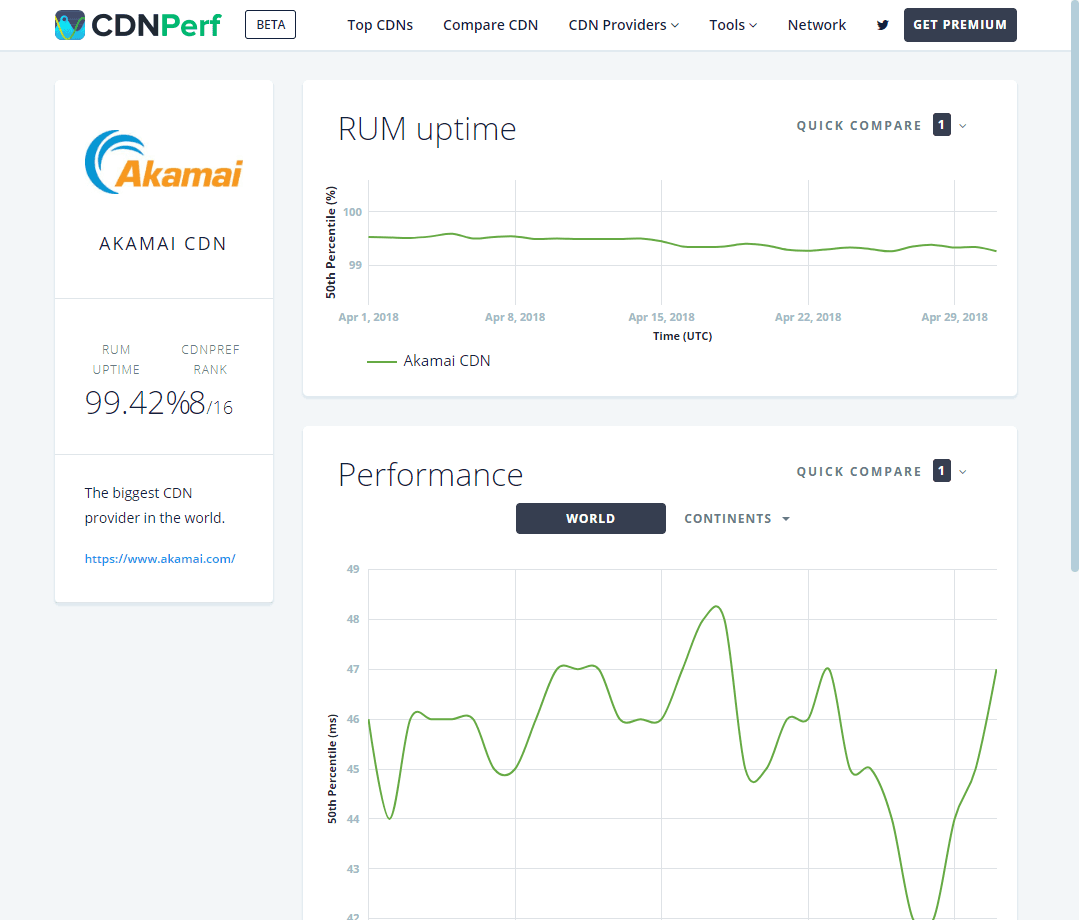1079x920 pixels.
Task: Click the GET PREMIUM button
Action: [x=960, y=25]
